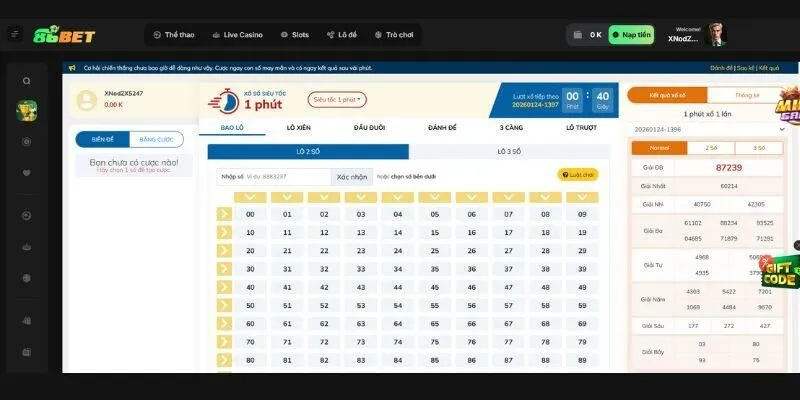Expand the draw 20260124-1396 results selector
This screenshot has height=400, width=800.
tap(782, 129)
